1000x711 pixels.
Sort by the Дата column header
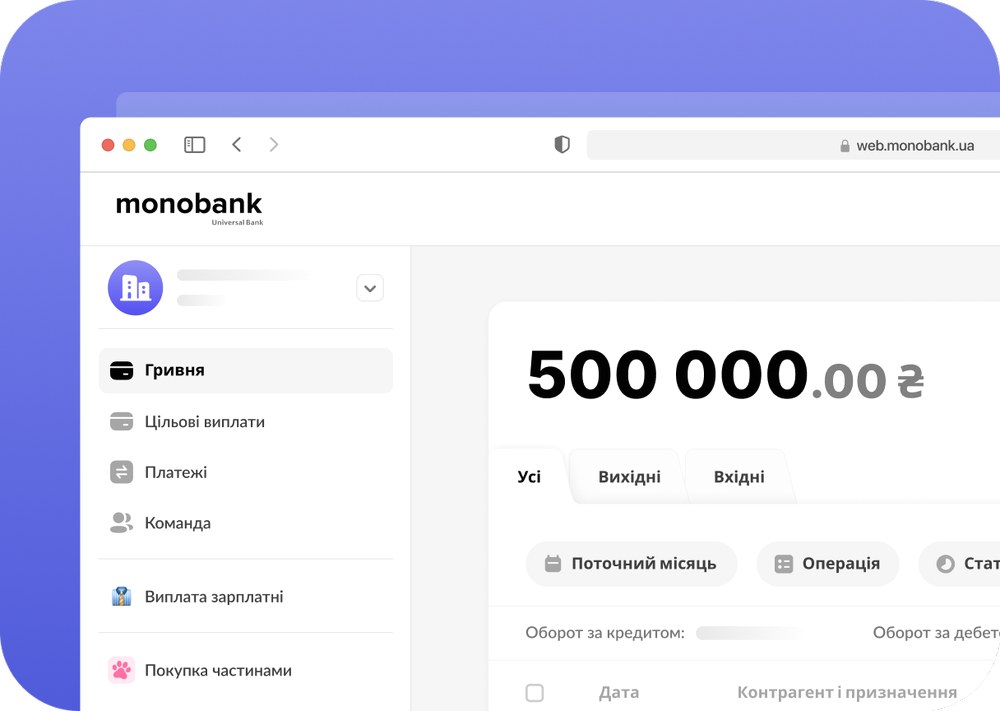pyautogui.click(x=619, y=693)
